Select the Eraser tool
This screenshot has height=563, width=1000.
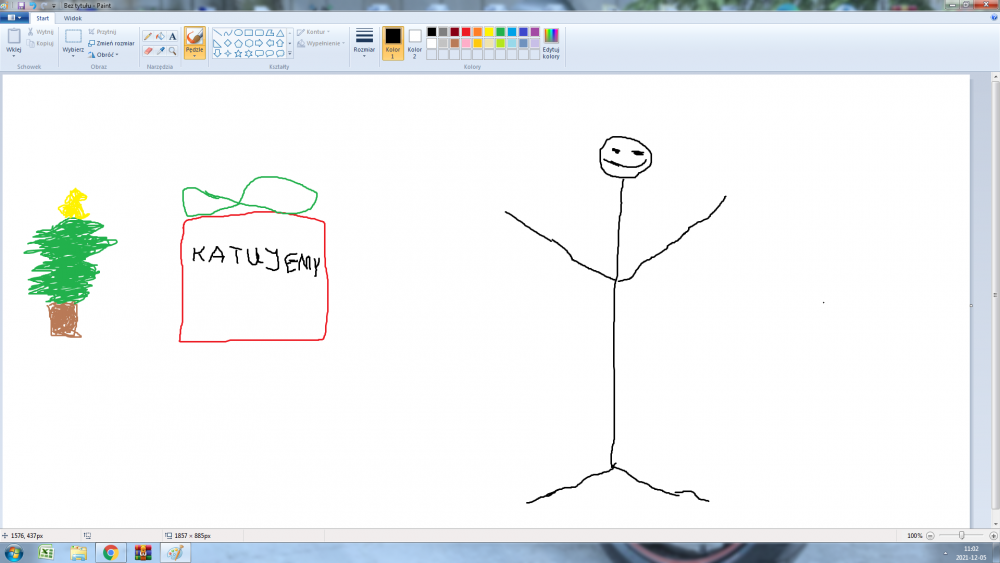148,51
